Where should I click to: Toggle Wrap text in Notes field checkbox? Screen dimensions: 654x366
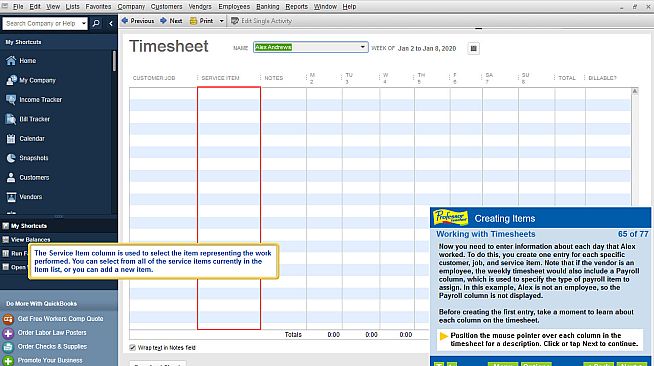point(133,348)
